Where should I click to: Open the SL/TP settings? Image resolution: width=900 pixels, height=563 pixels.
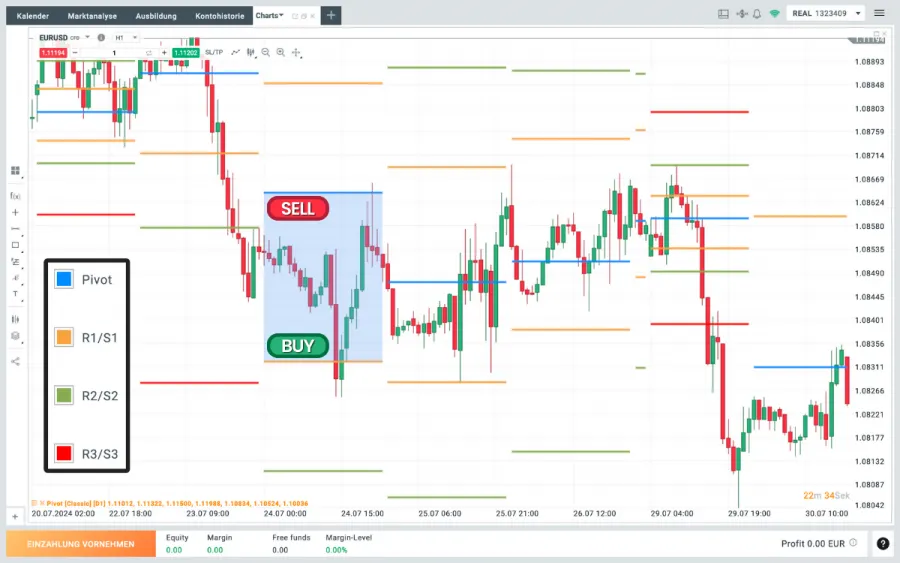click(214, 52)
